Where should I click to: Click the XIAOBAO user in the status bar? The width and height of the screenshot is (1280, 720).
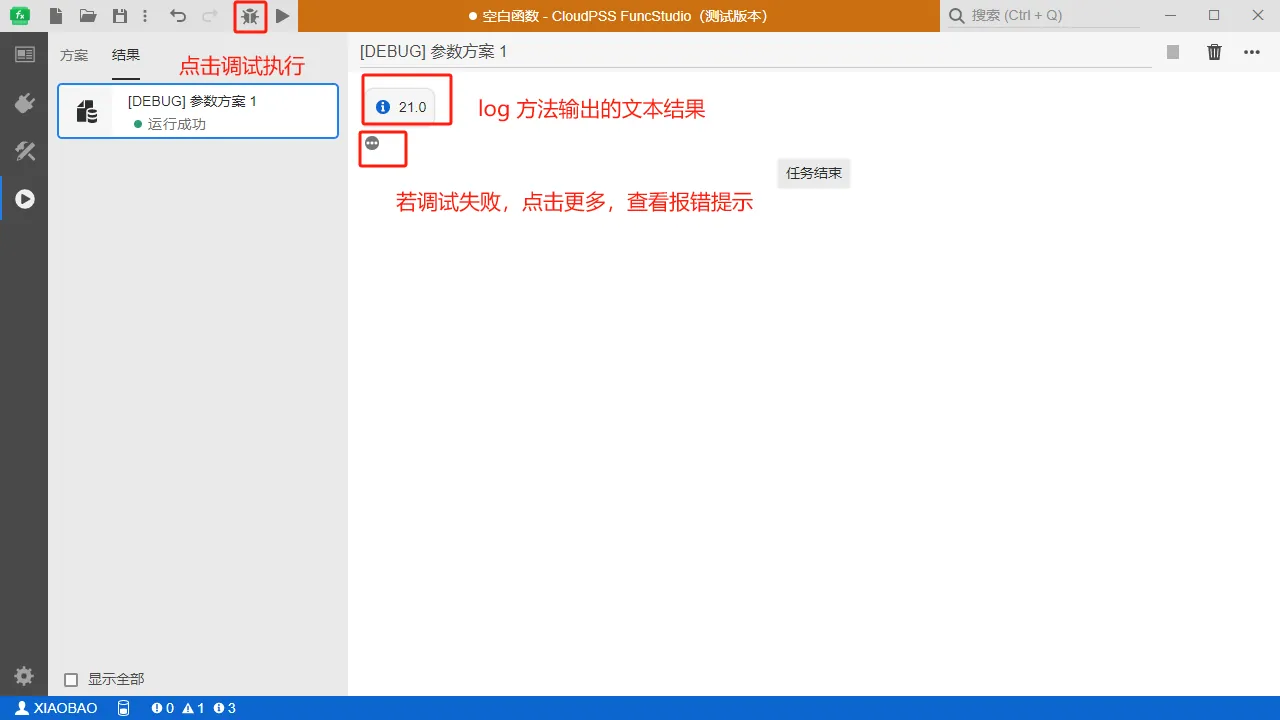point(57,708)
